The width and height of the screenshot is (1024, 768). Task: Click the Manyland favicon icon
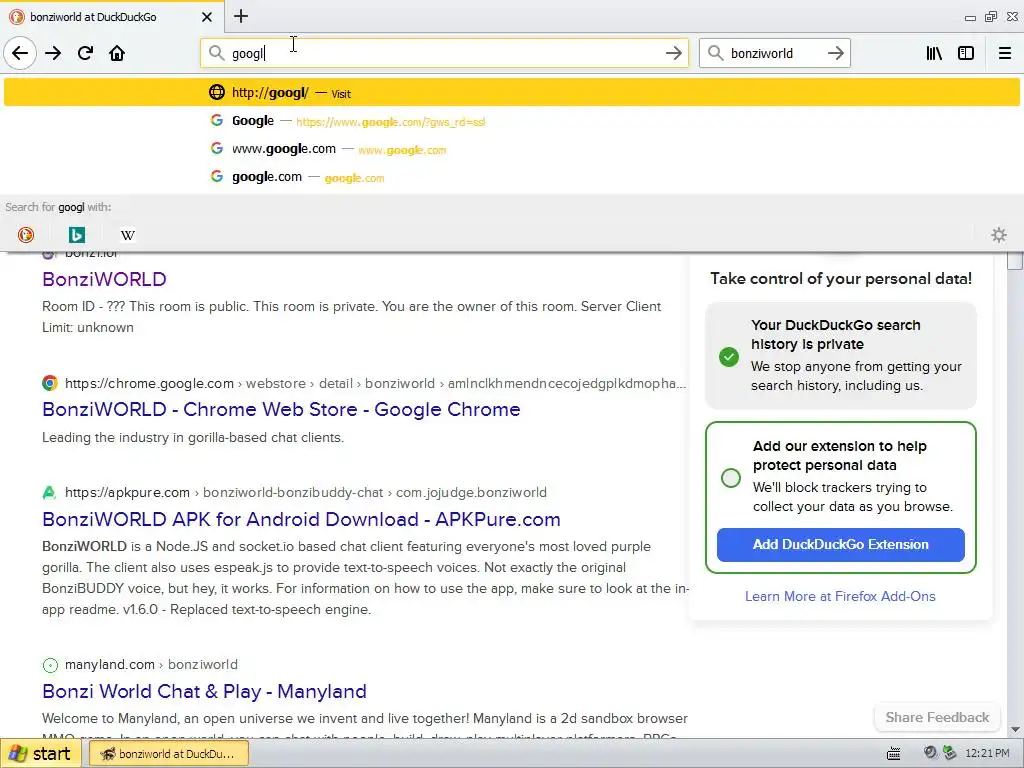pyautogui.click(x=50, y=665)
